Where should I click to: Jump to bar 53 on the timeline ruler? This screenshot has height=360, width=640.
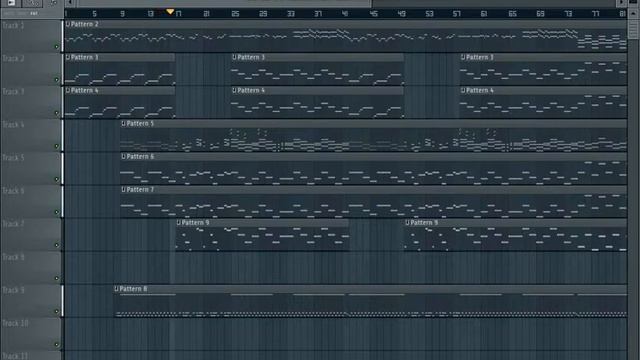(429, 14)
